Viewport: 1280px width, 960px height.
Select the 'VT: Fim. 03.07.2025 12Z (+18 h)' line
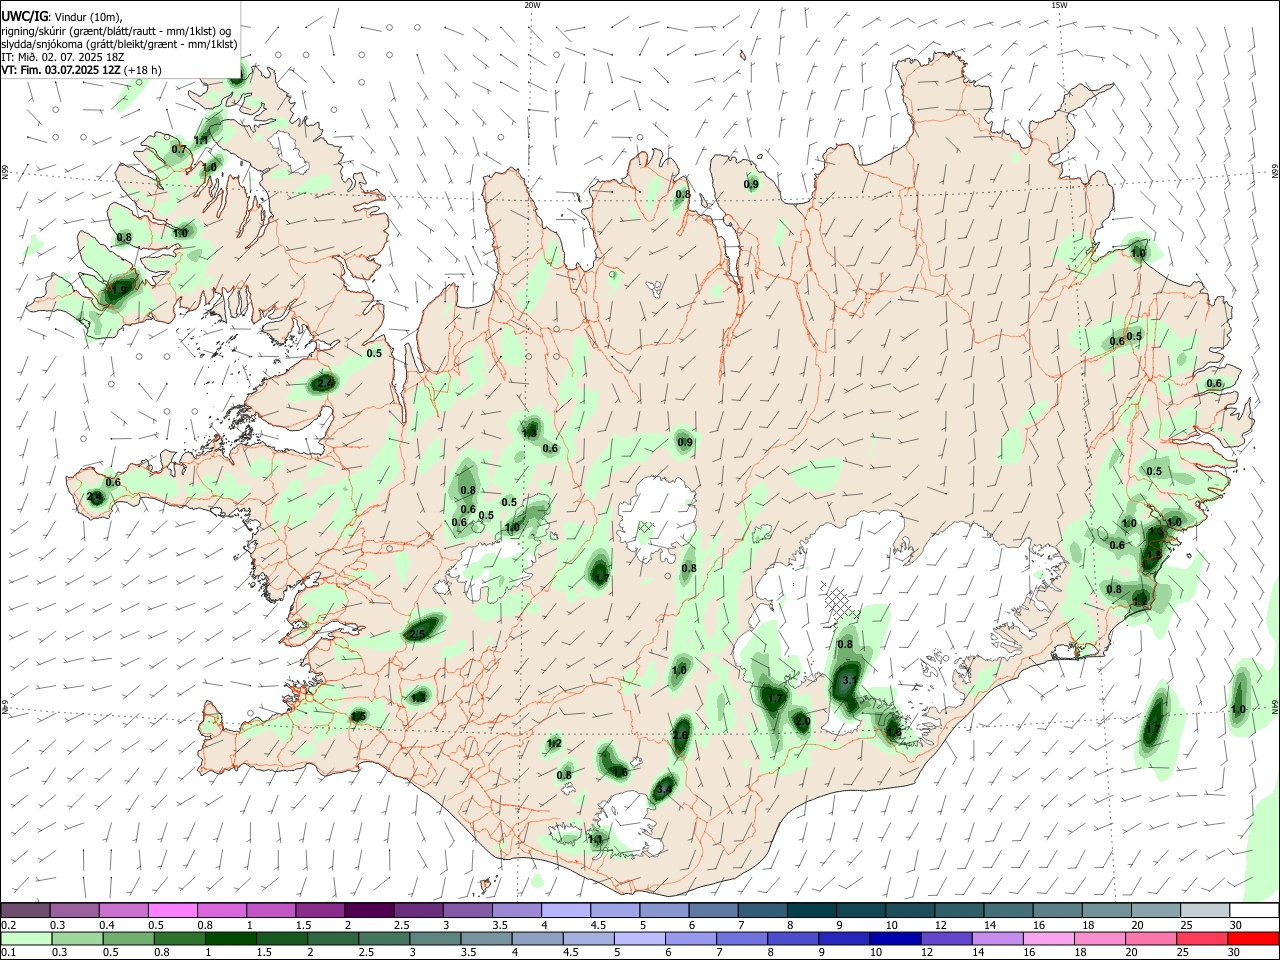click(x=81, y=70)
